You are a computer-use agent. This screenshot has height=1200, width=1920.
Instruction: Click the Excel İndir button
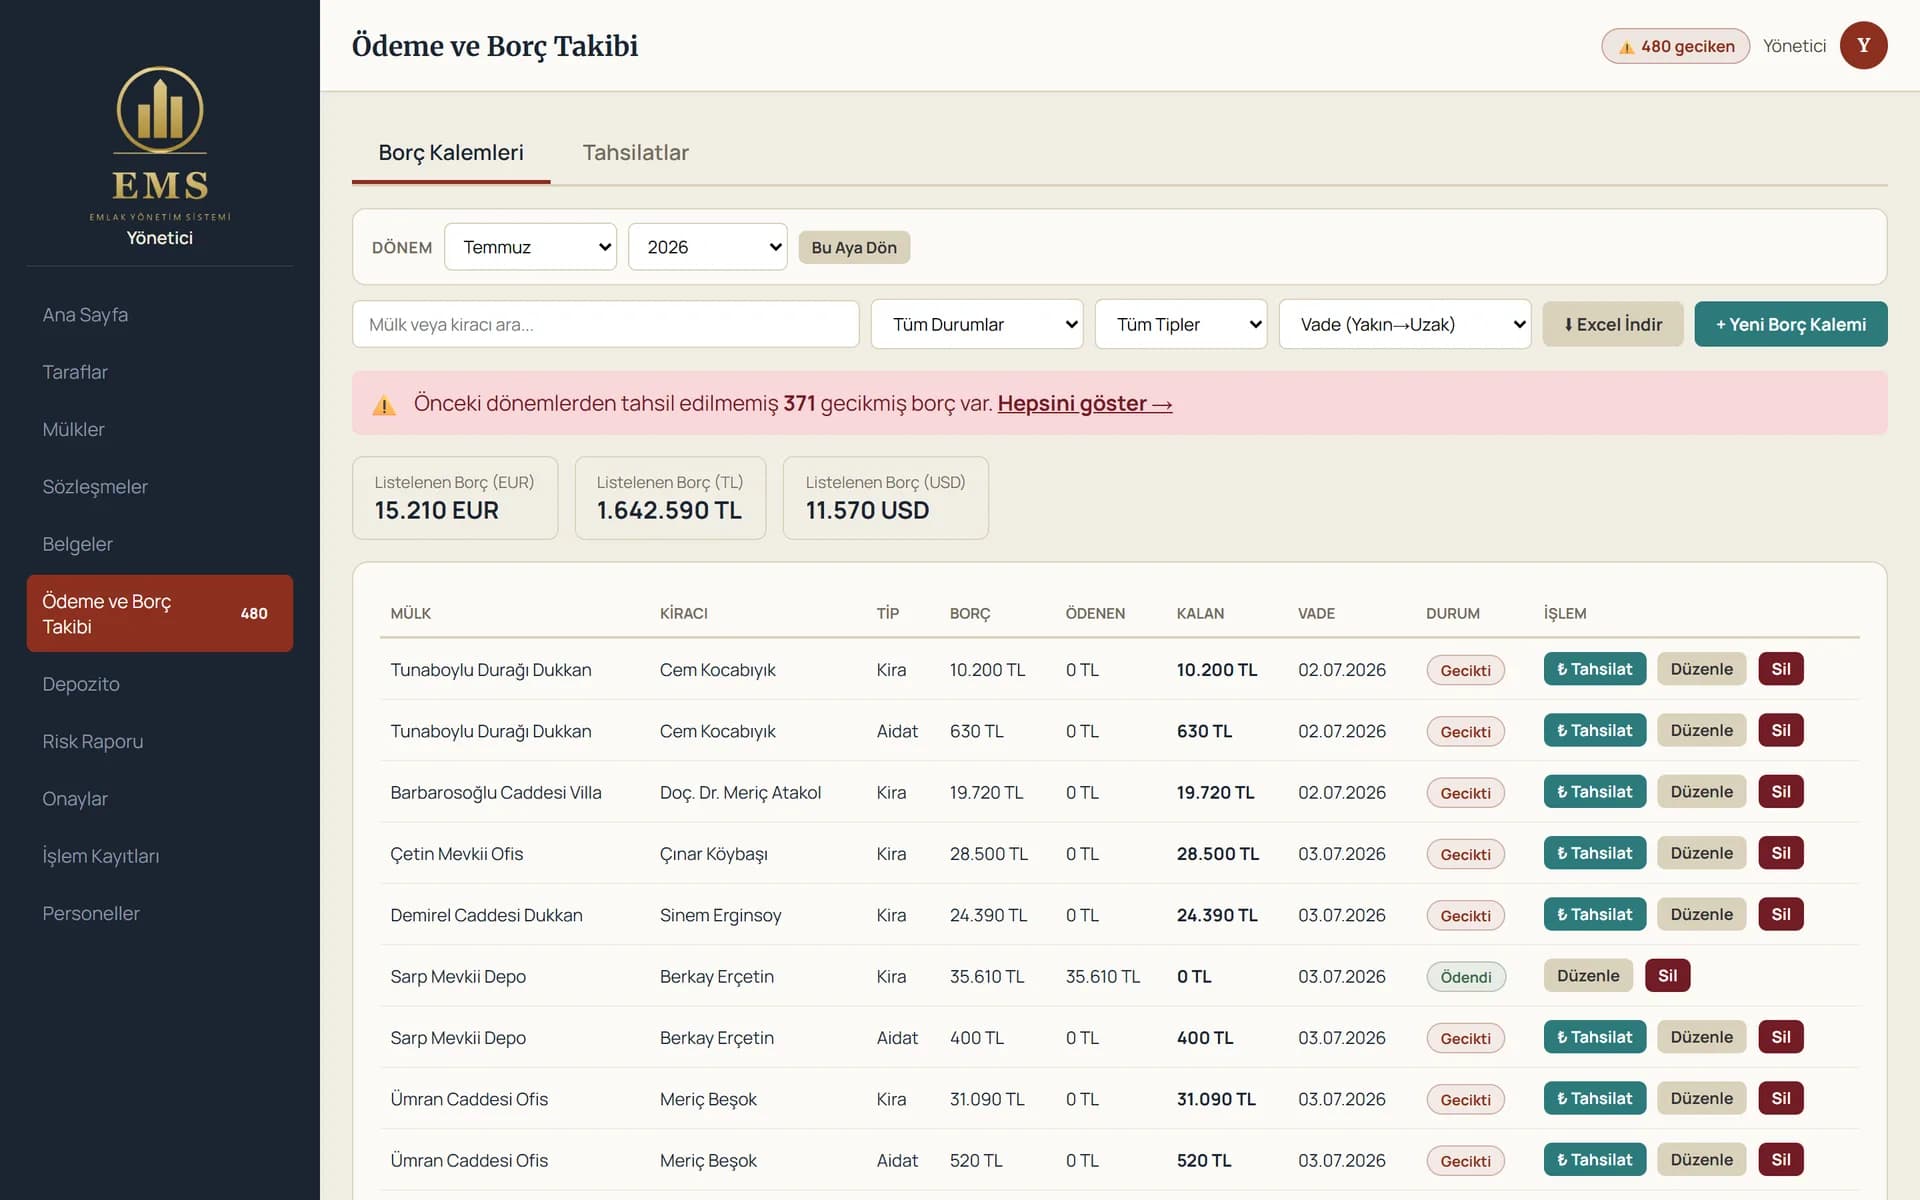[1613, 324]
